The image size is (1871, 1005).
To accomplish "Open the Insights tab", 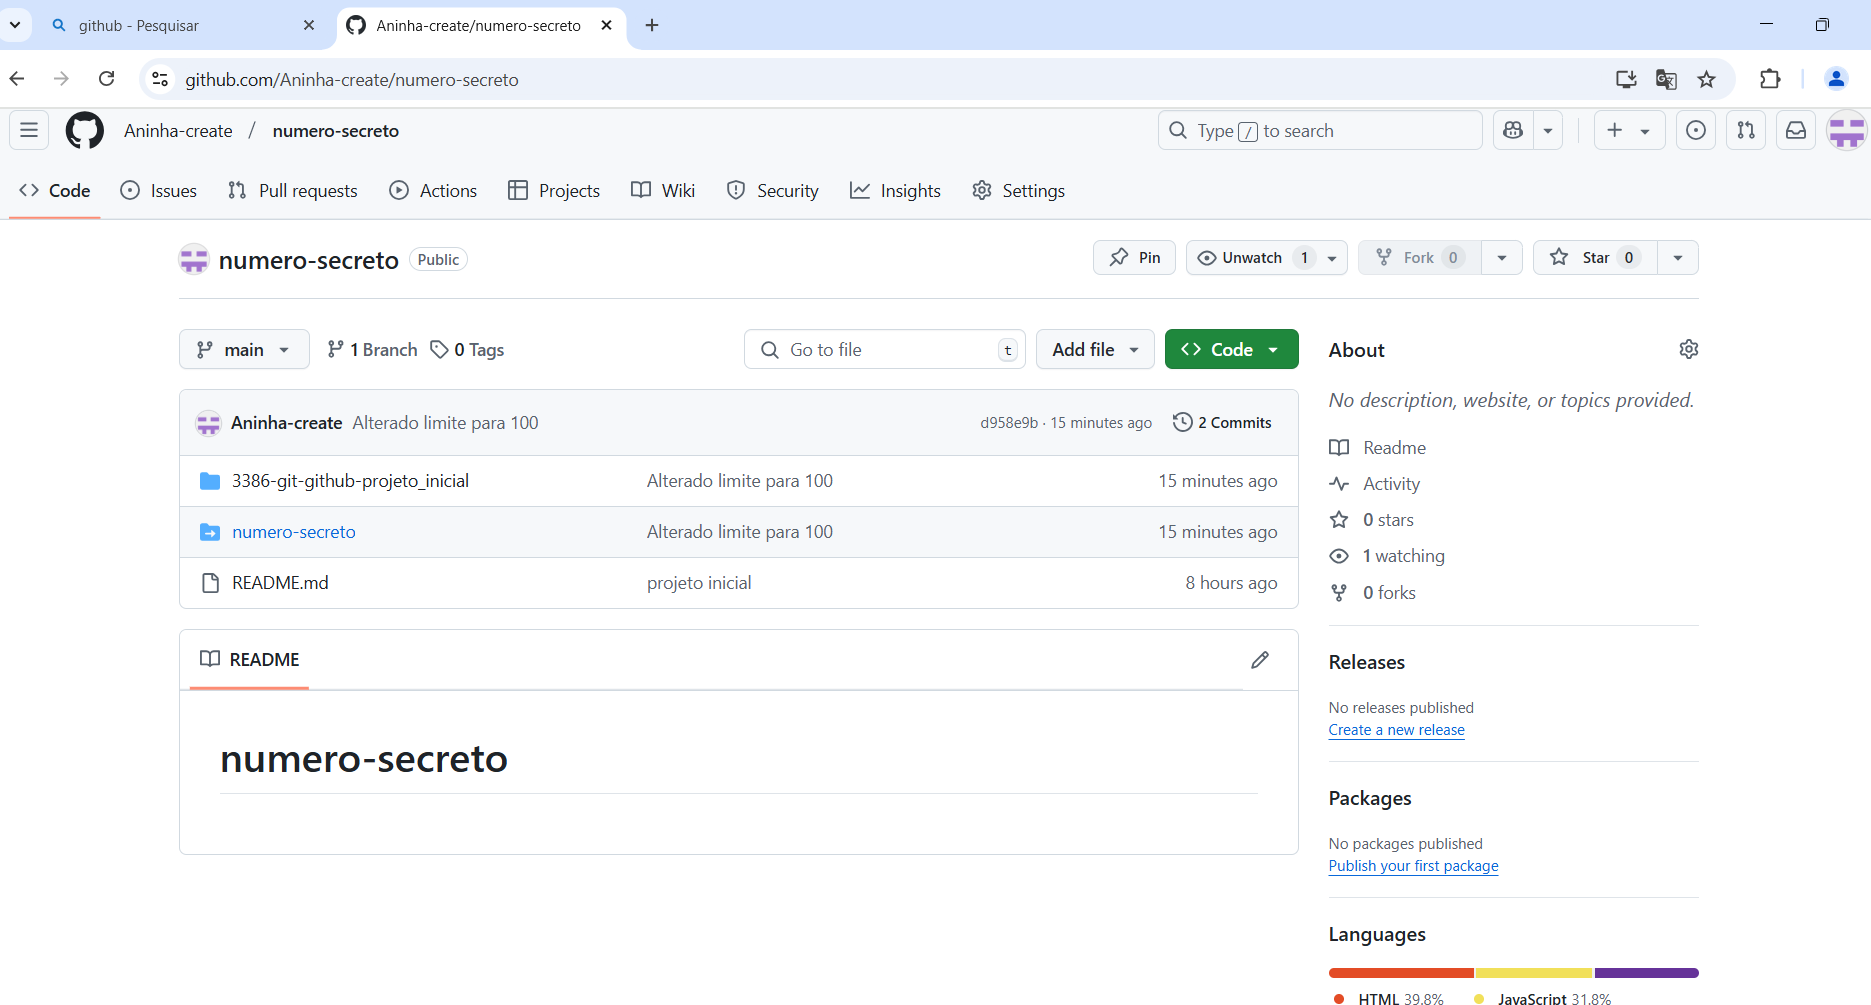I will [895, 190].
